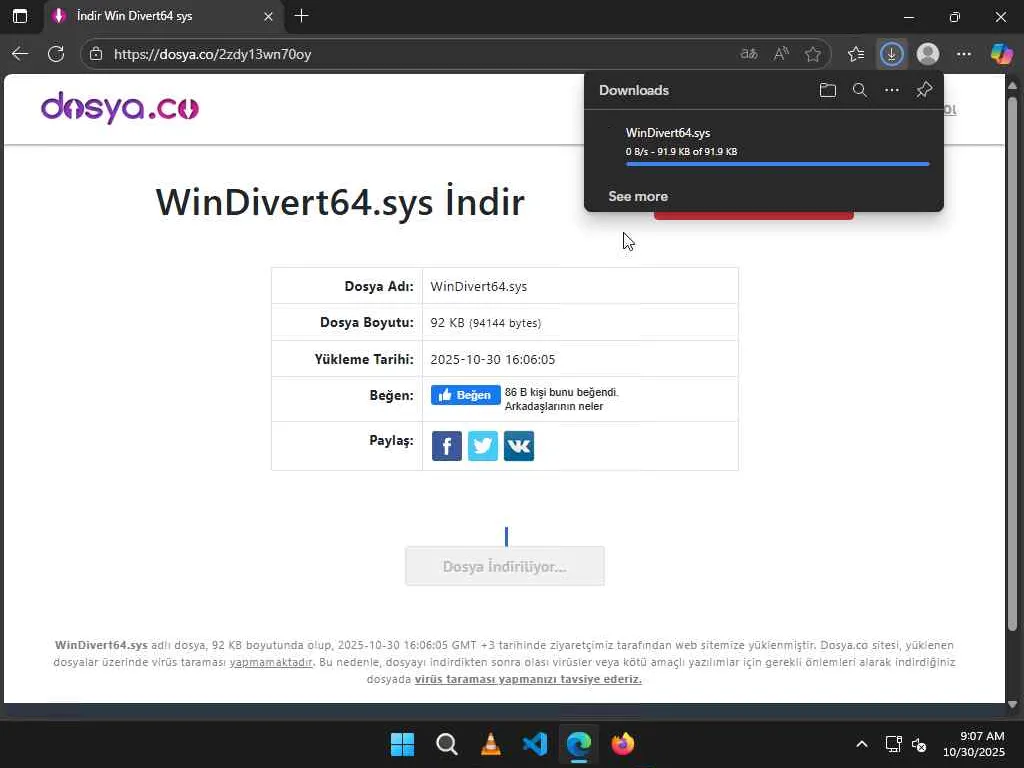This screenshot has height=768, width=1024.
Task: Open the downloads folder
Action: pyautogui.click(x=827, y=90)
